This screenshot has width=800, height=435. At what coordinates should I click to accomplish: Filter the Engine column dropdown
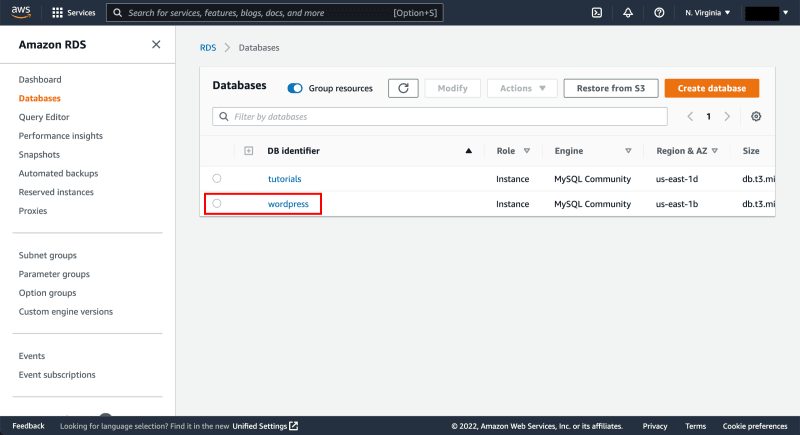pos(628,150)
